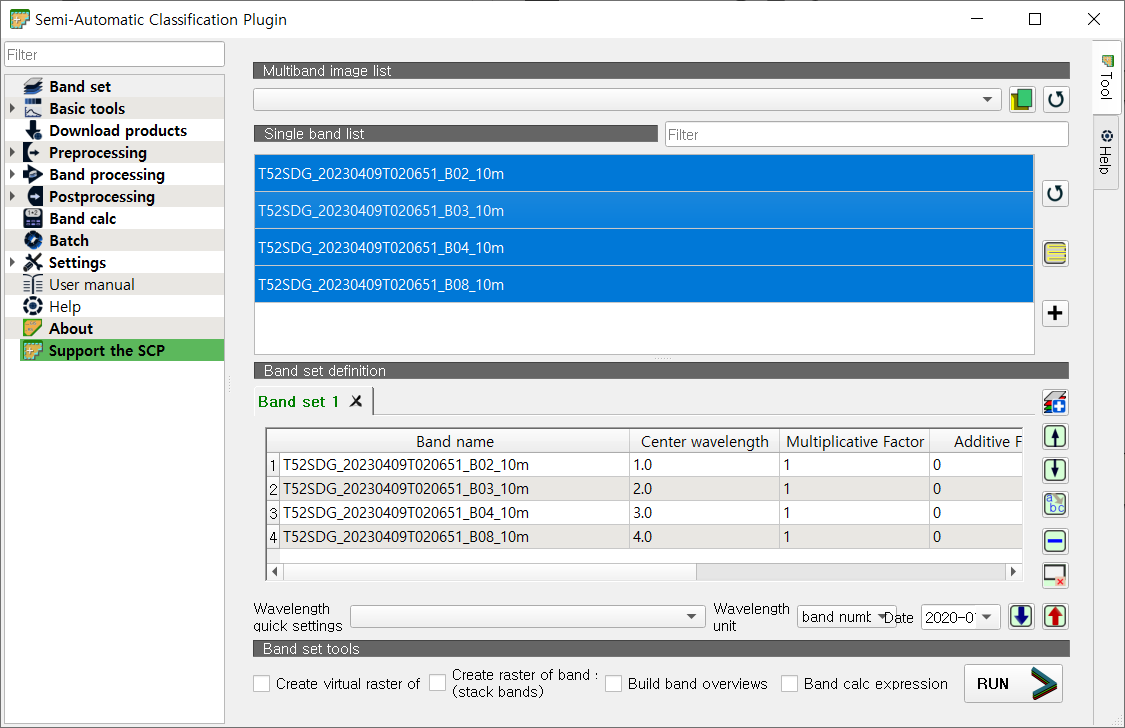Check Build band overviews option
This screenshot has width=1125, height=728.
click(613, 684)
